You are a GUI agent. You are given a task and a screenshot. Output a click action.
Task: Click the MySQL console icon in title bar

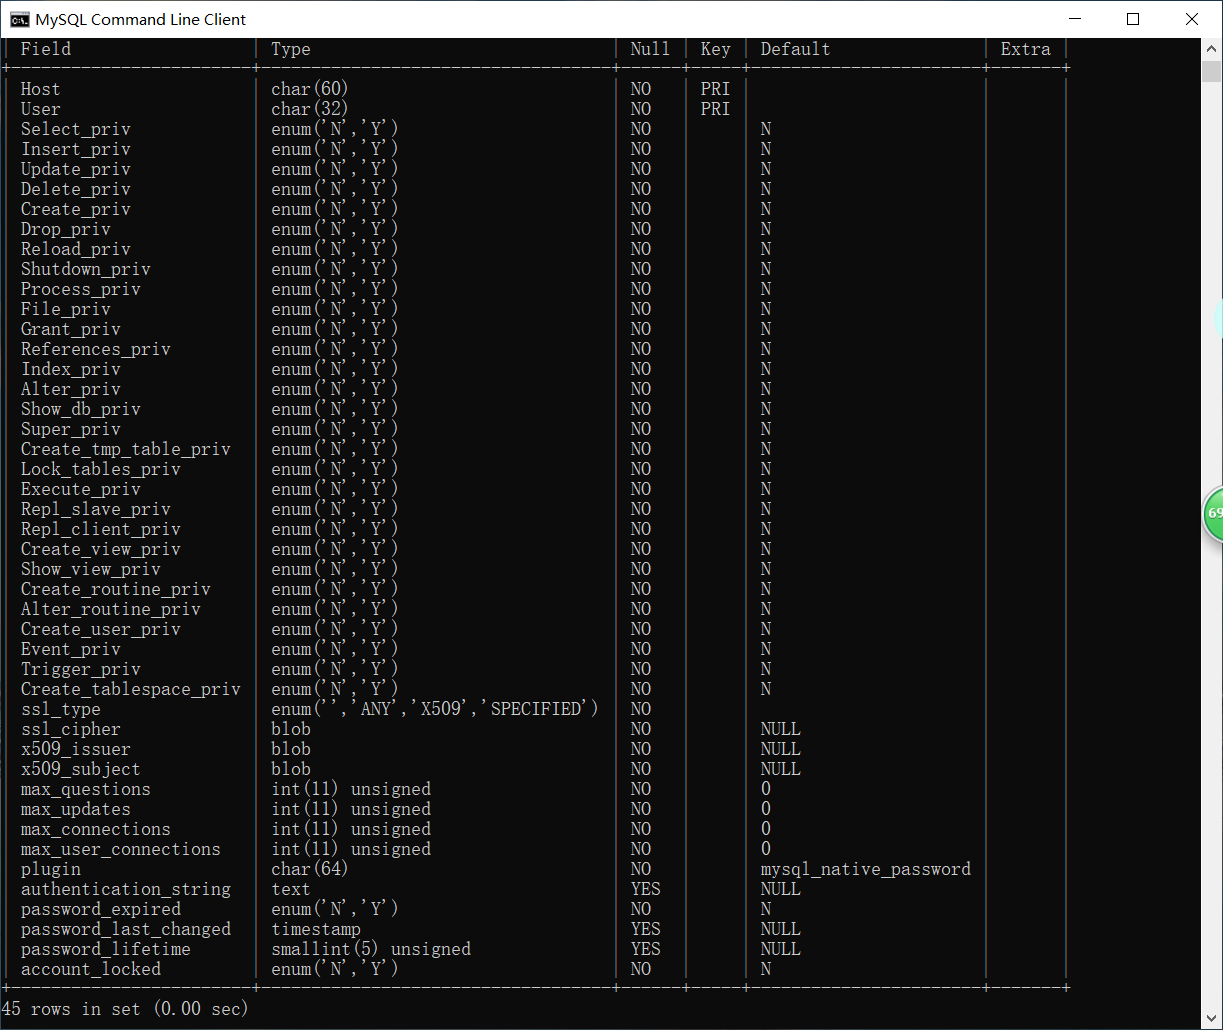click(19, 19)
